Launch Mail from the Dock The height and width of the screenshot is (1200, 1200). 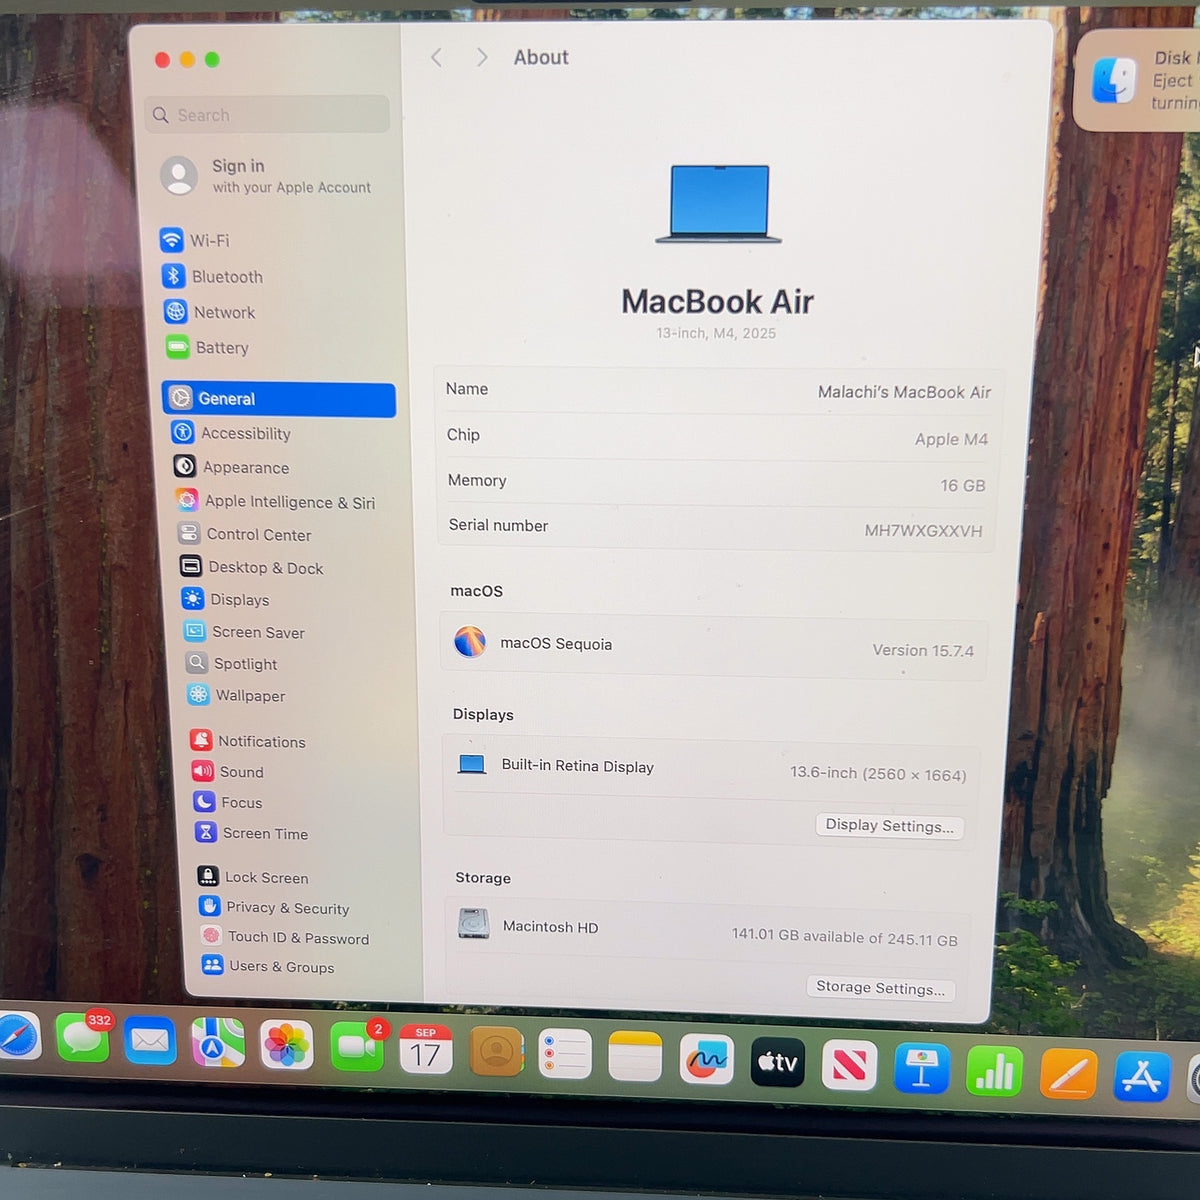pos(150,1042)
